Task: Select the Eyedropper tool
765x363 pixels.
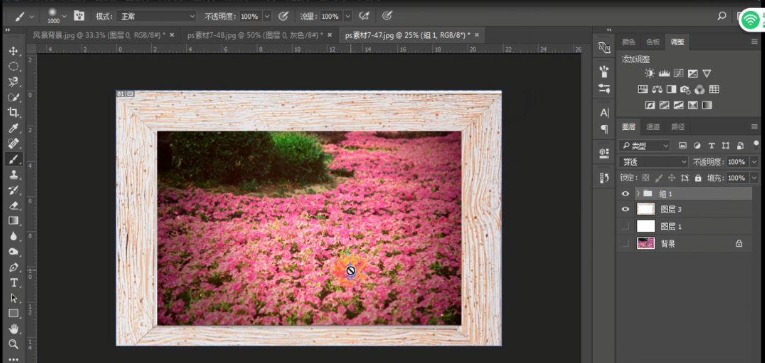Action: 13,128
